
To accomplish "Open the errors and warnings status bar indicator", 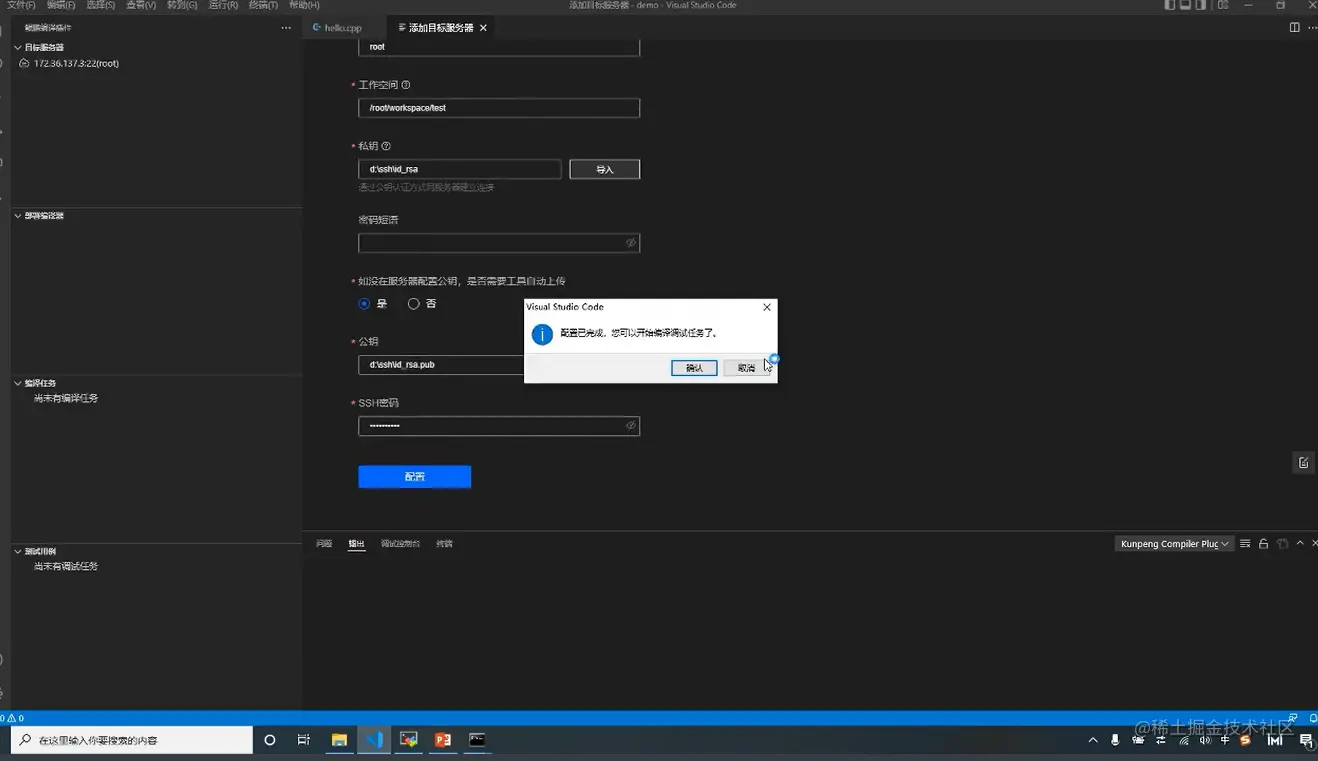I will click(12, 718).
